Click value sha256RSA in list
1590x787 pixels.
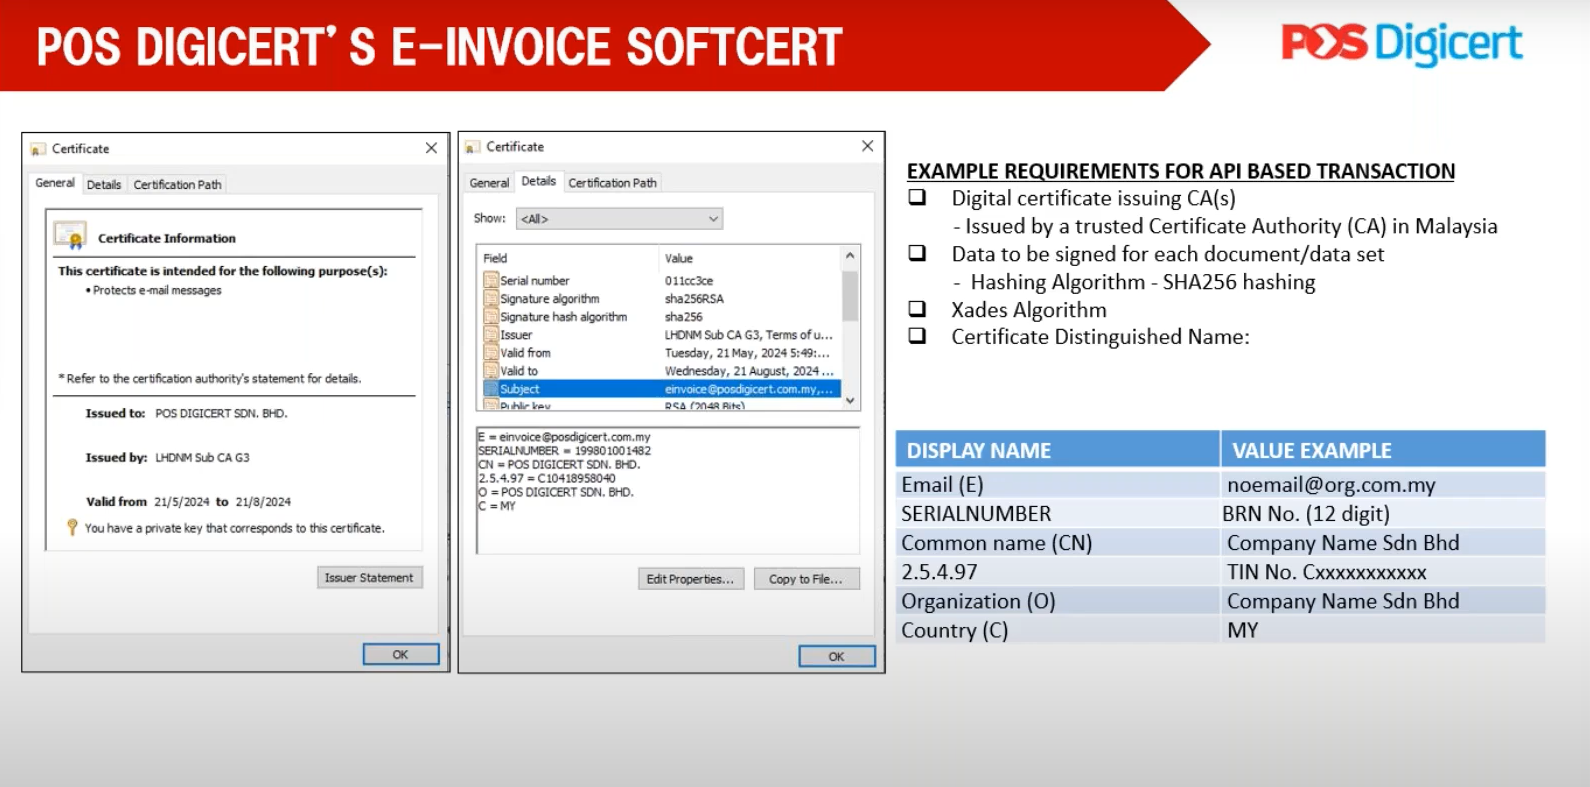694,299
